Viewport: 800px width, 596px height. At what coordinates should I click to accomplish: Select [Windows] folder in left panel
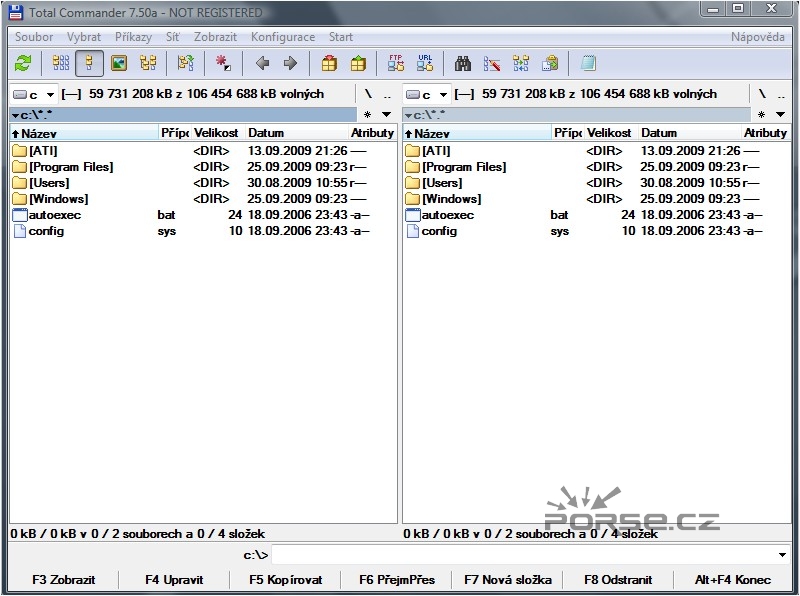203,198
